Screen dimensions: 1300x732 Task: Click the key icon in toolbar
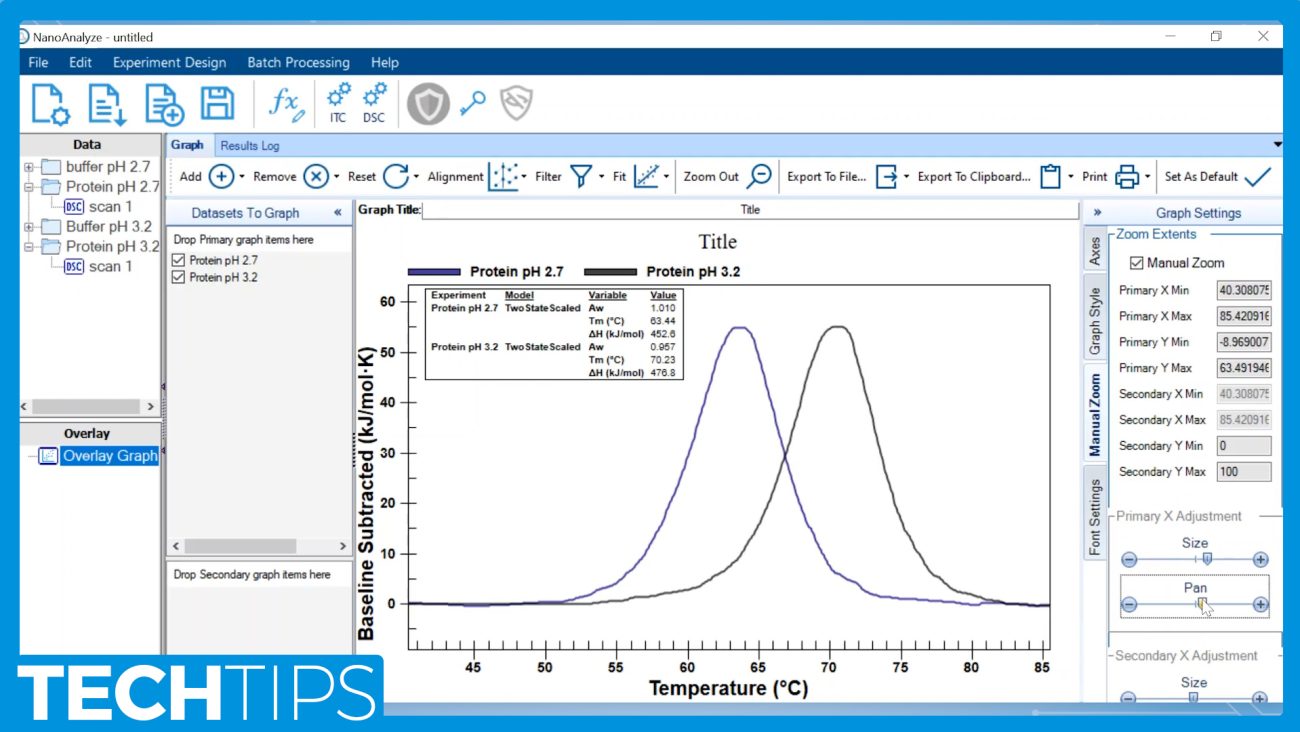tap(473, 103)
